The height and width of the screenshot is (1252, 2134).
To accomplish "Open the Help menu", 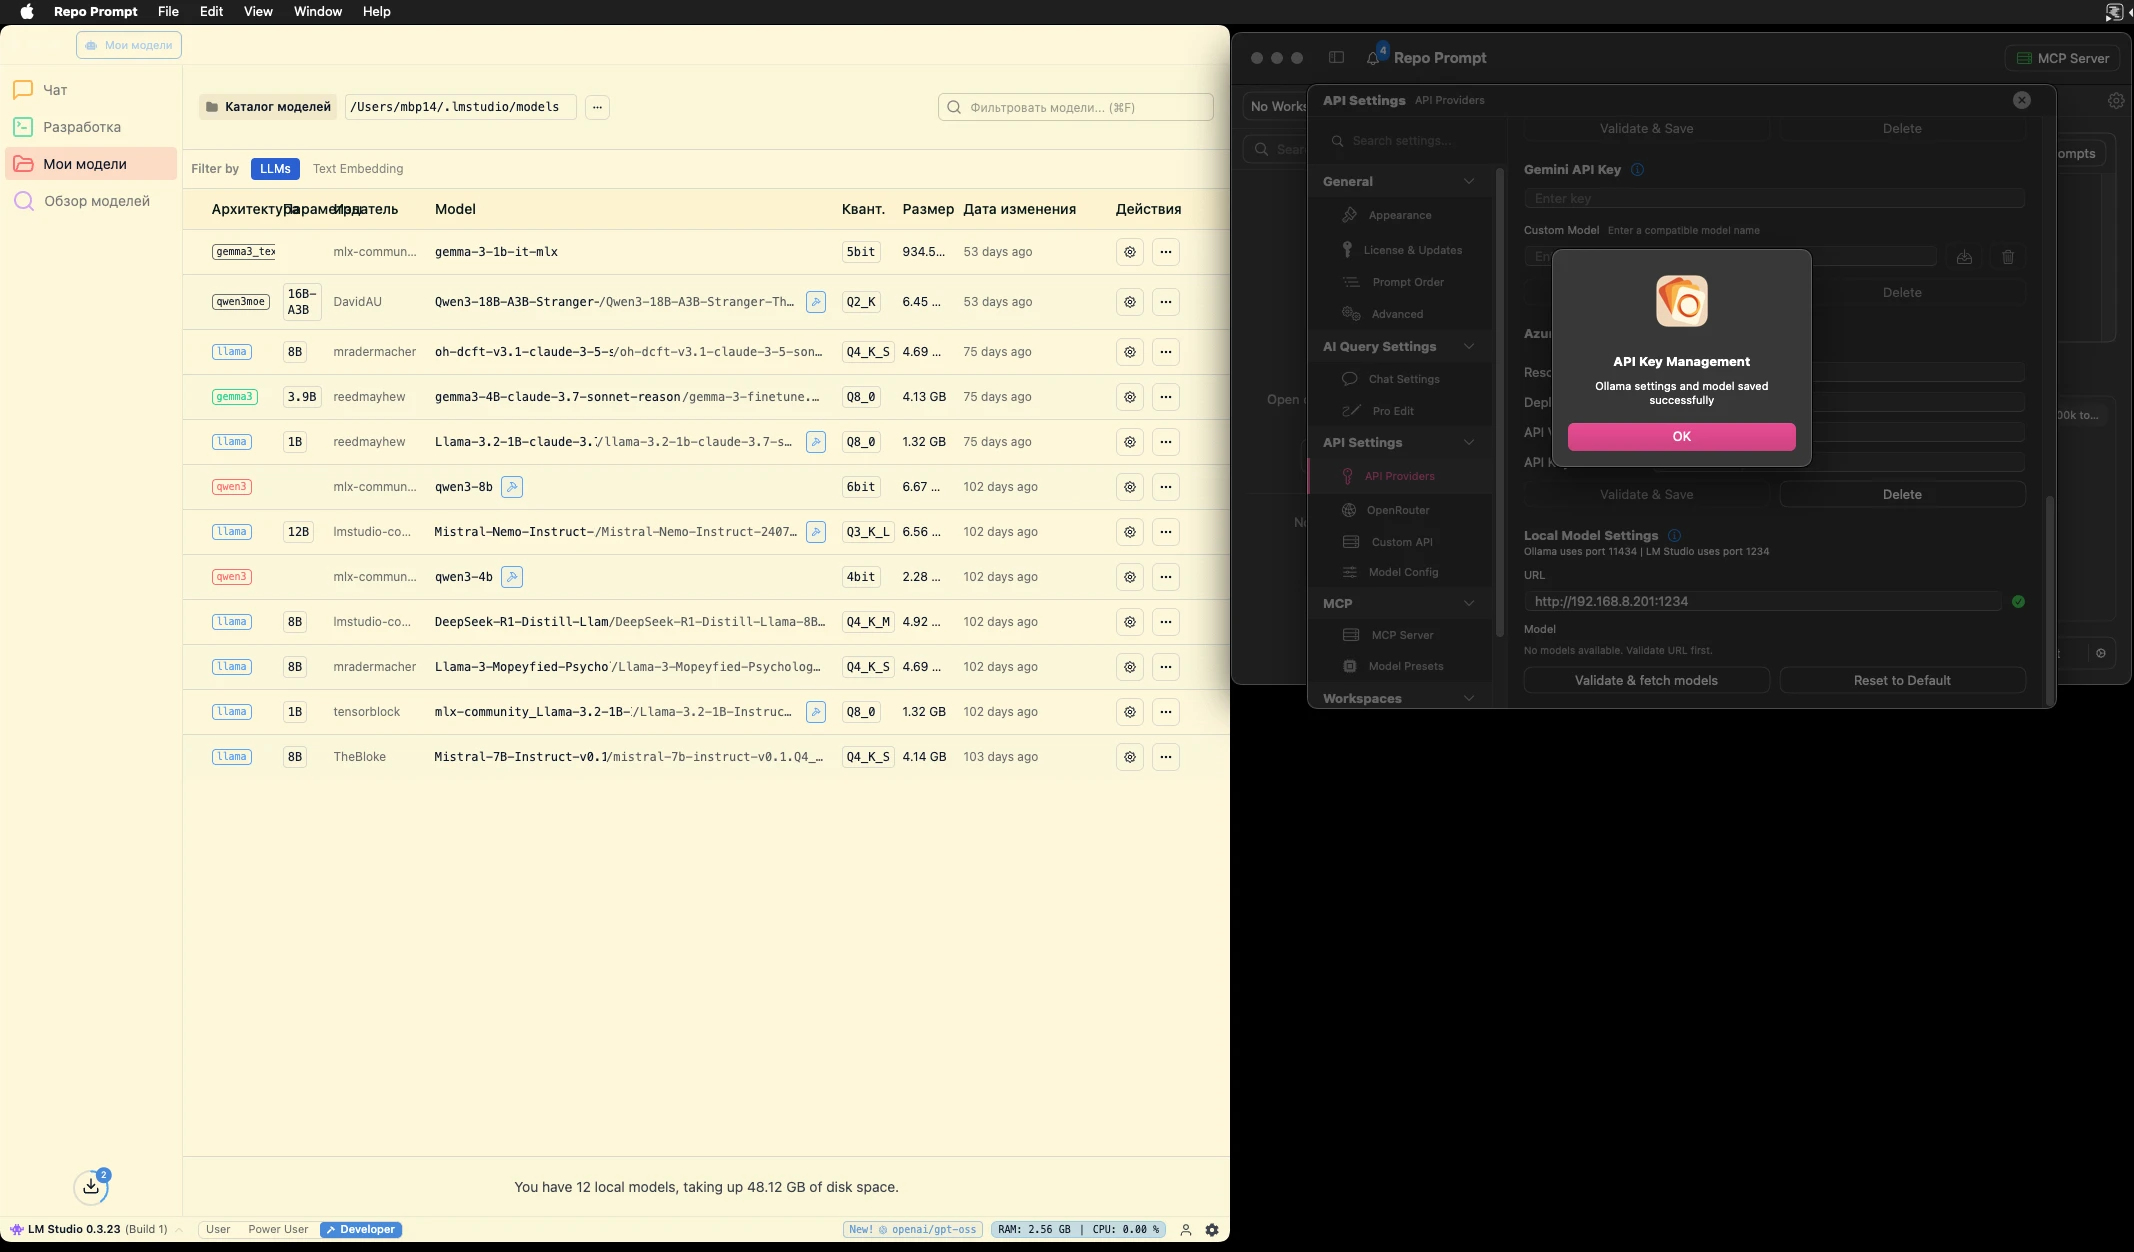I will tap(376, 11).
